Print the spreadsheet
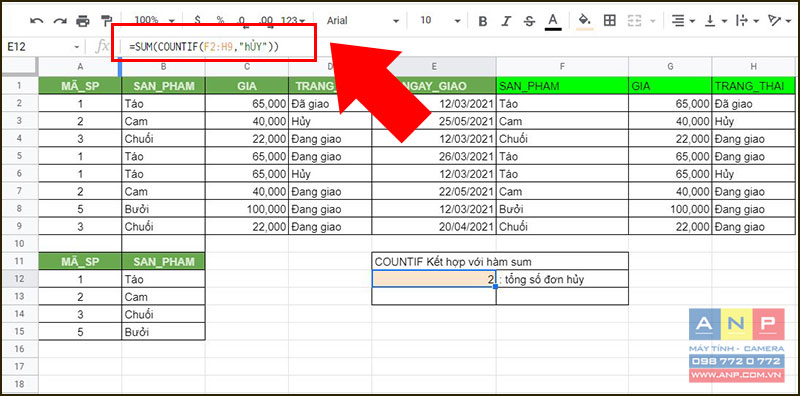Image resolution: width=800 pixels, height=396 pixels. (83, 20)
